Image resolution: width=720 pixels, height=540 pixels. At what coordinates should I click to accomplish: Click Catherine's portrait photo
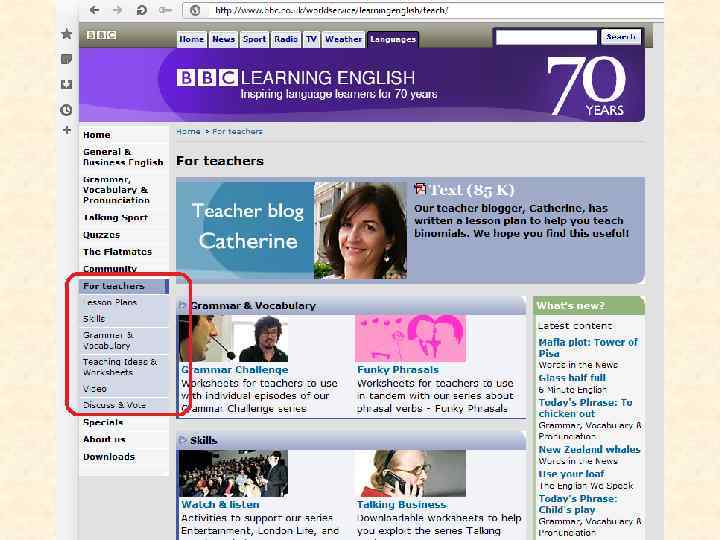[x=360, y=230]
